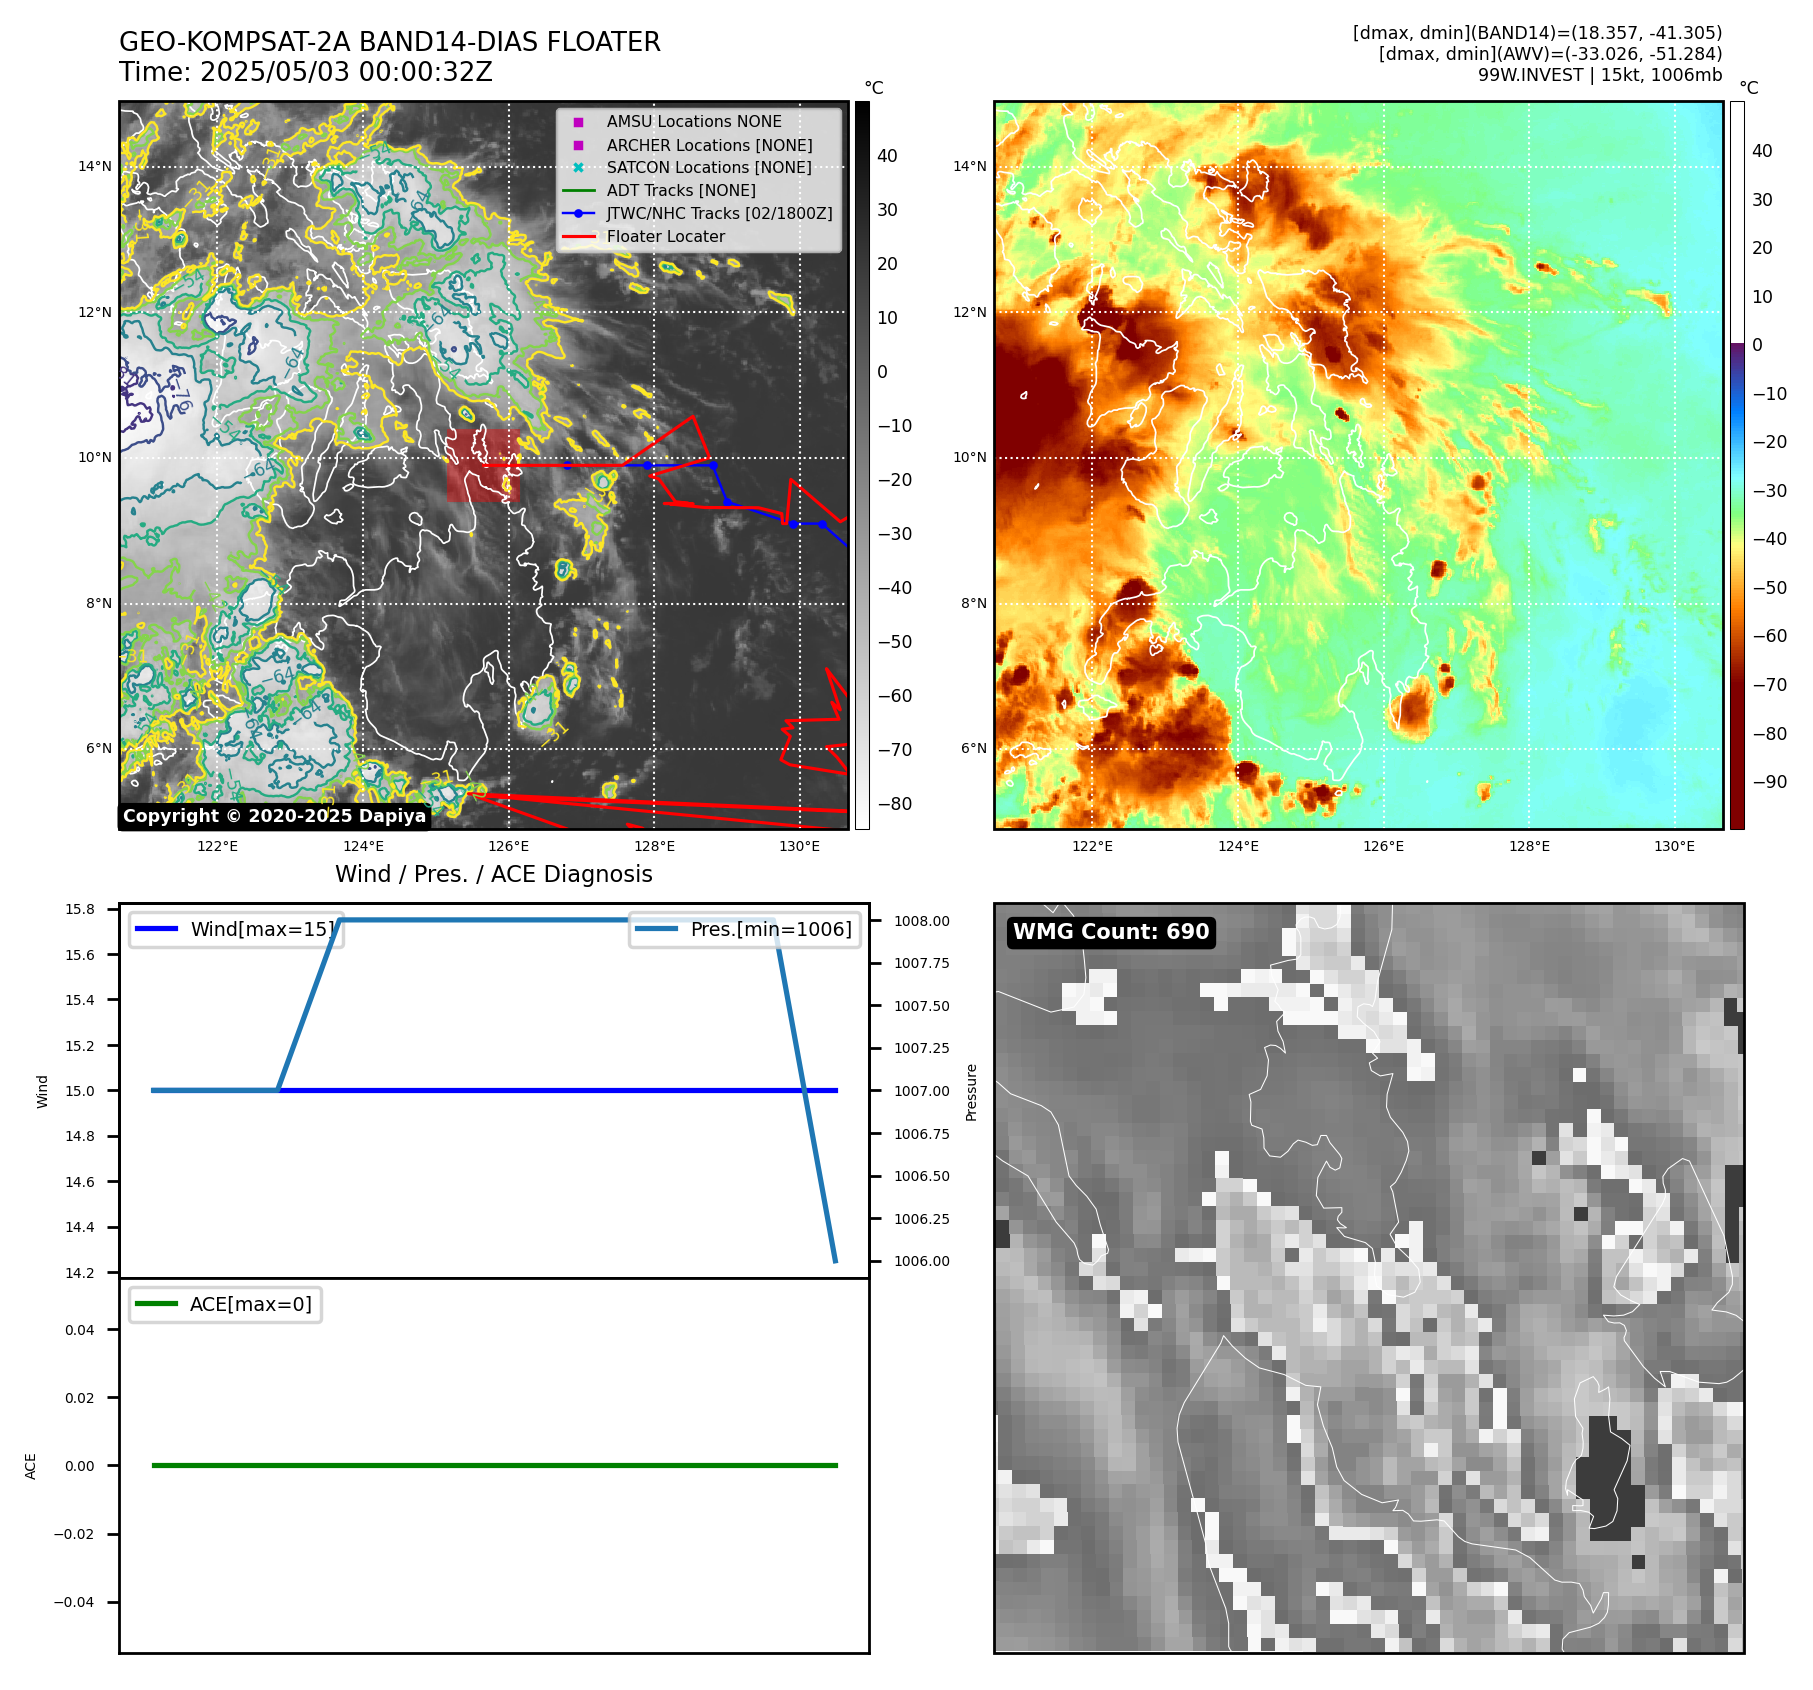Click the dark patch in the WMG image
The height and width of the screenshot is (1690, 1813).
click(x=1610, y=1478)
